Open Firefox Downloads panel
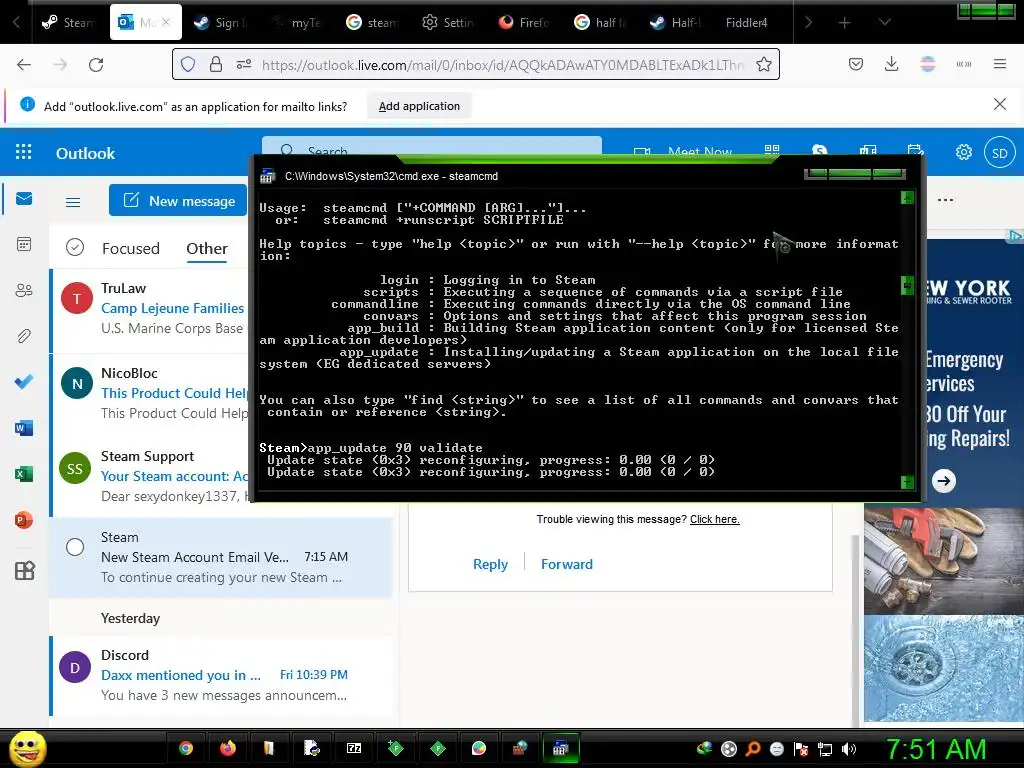The height and width of the screenshot is (768, 1024). click(891, 64)
